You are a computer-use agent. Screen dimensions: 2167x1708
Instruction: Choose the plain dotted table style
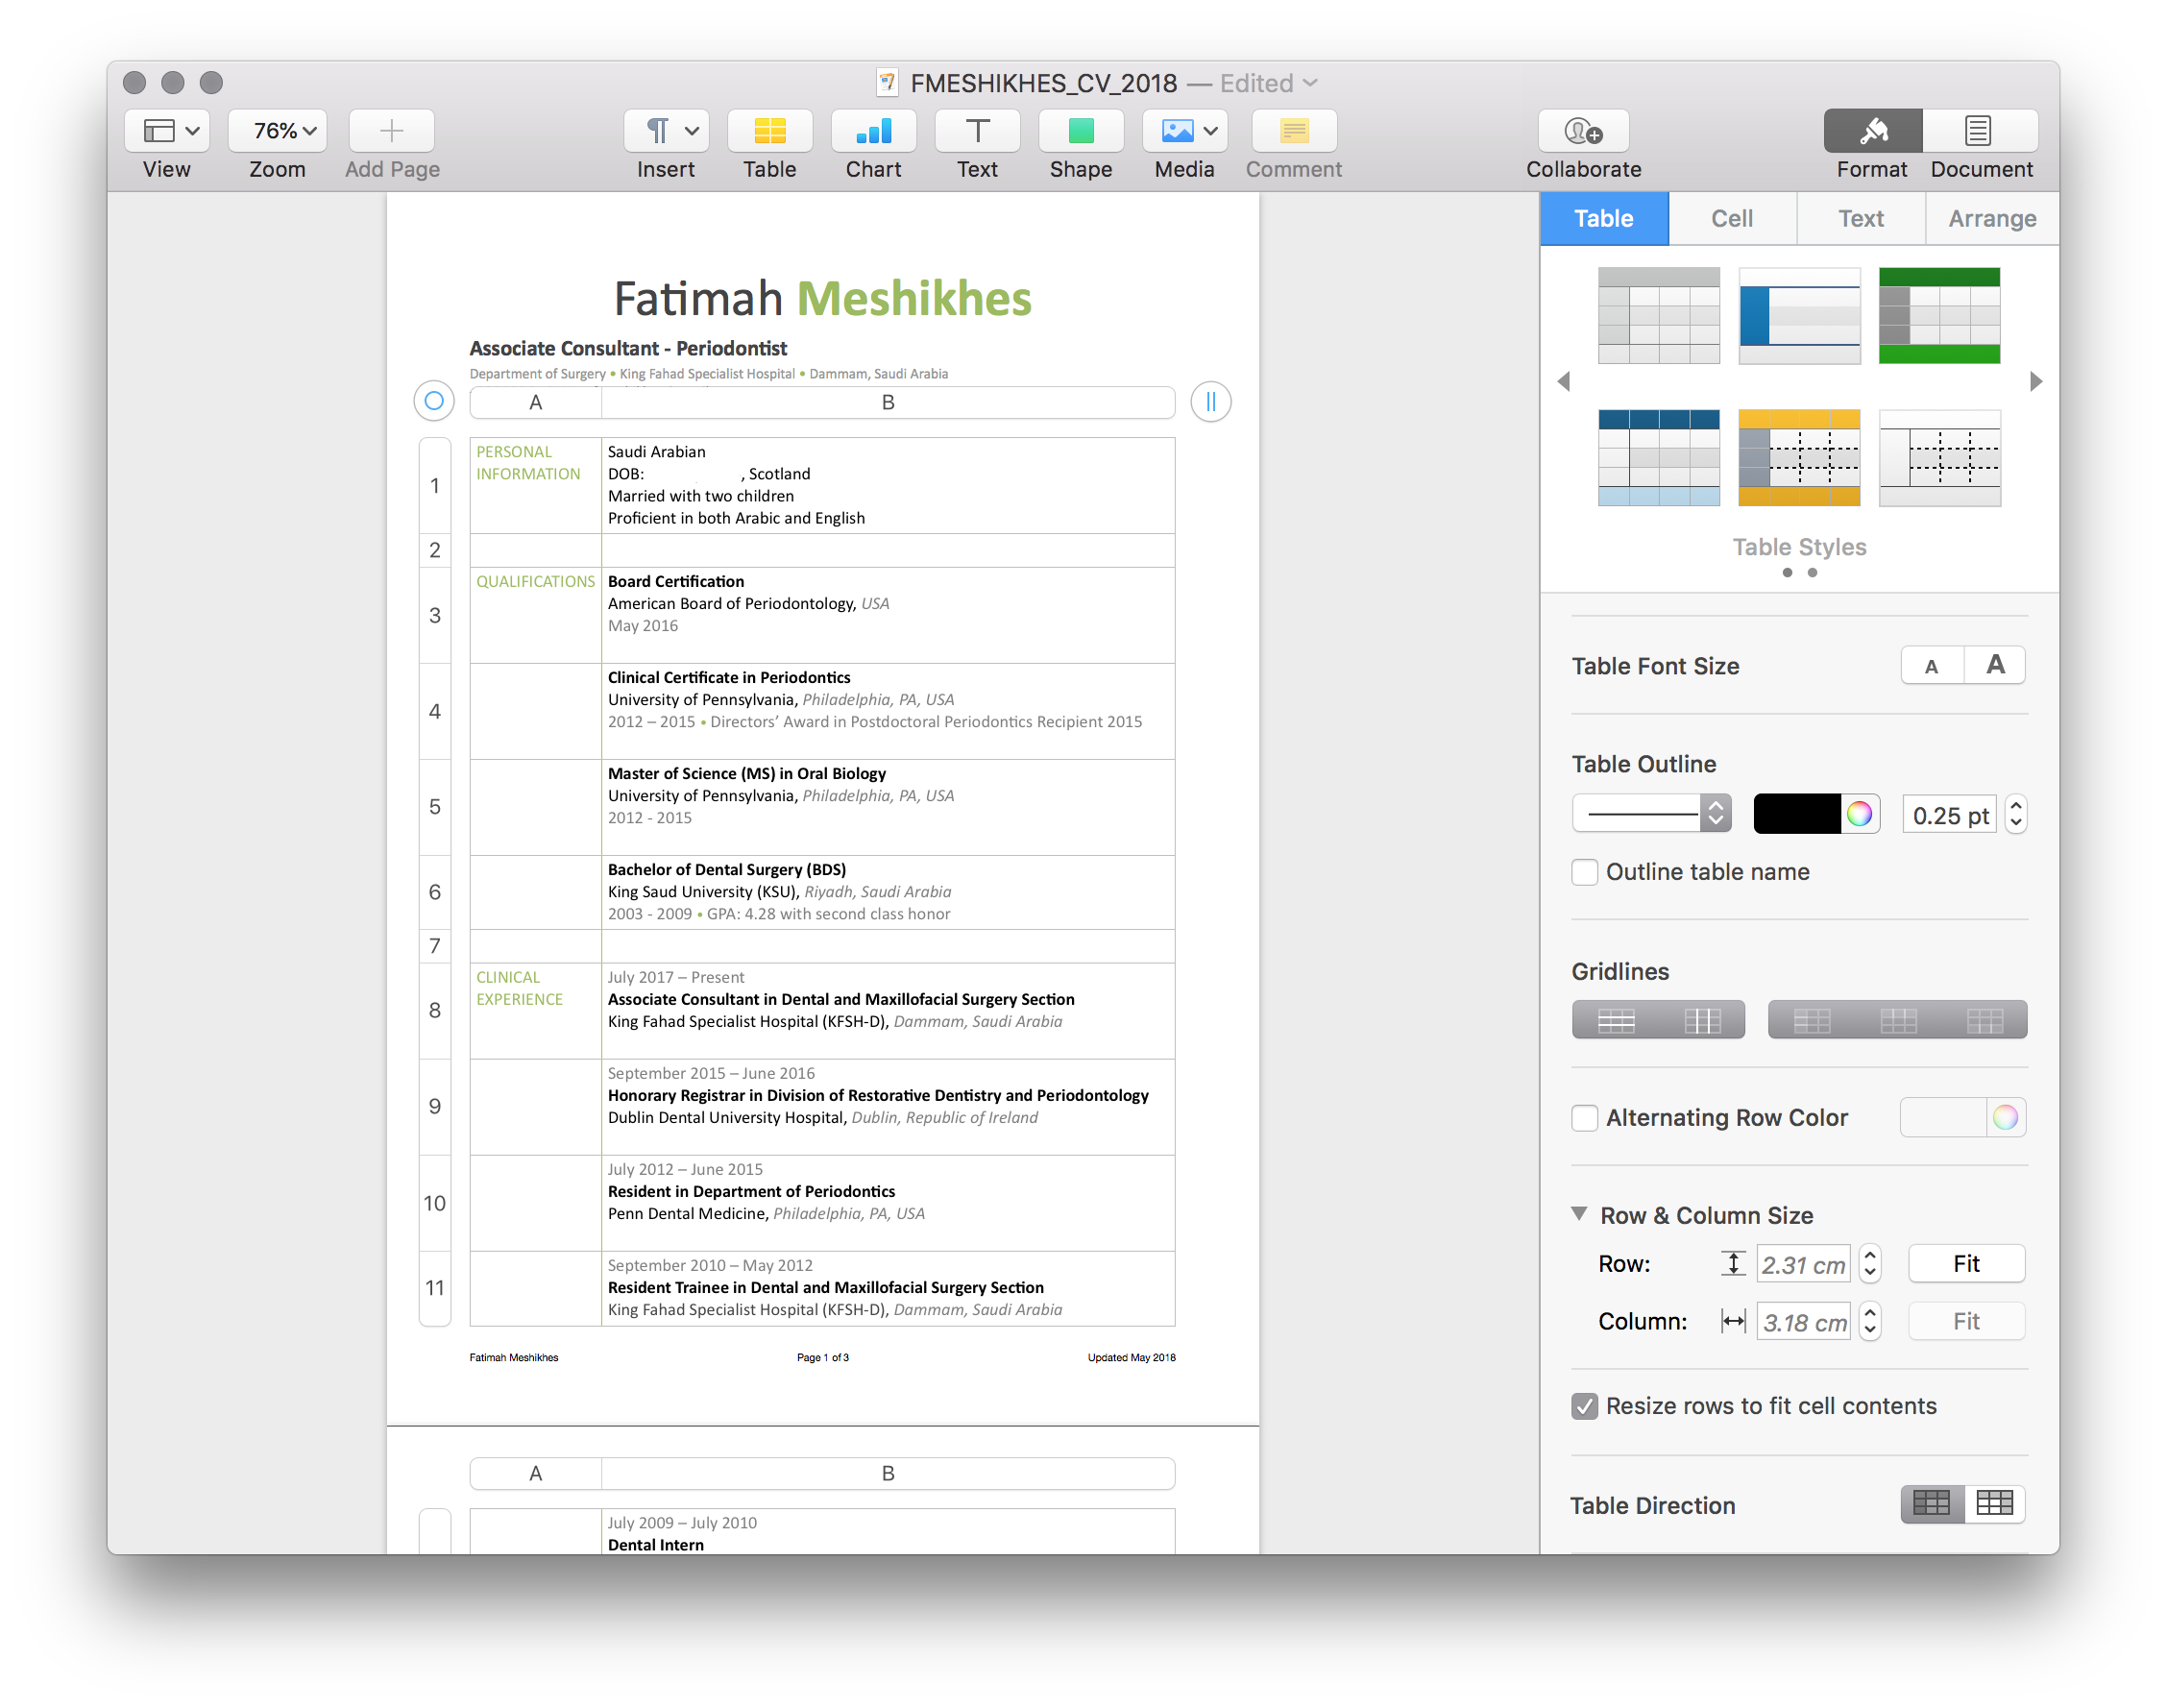coord(1939,457)
